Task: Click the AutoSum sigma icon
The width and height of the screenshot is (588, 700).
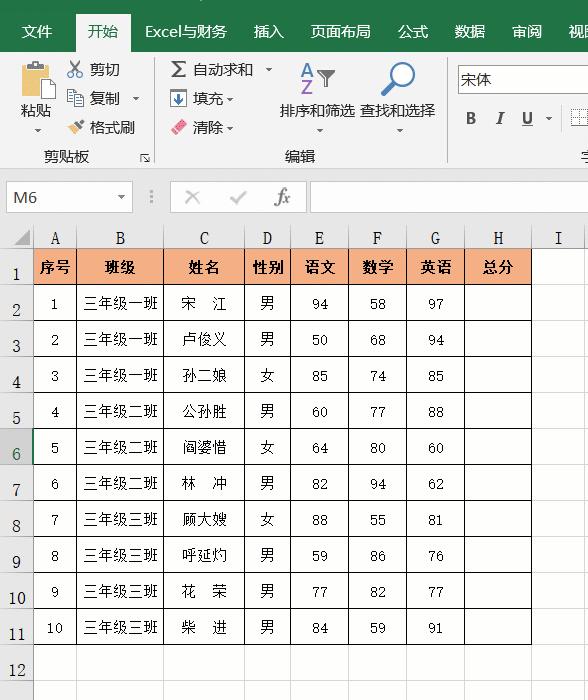Action: (x=178, y=69)
